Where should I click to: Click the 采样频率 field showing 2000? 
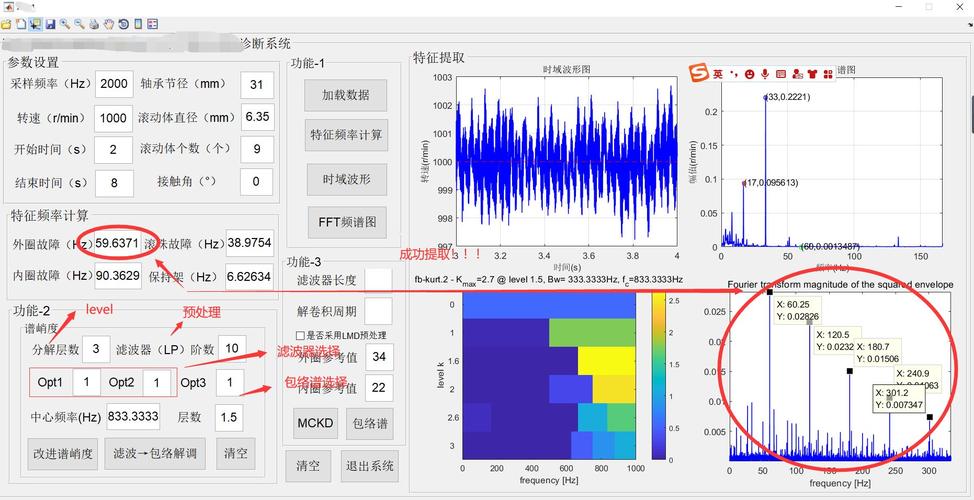tap(114, 84)
